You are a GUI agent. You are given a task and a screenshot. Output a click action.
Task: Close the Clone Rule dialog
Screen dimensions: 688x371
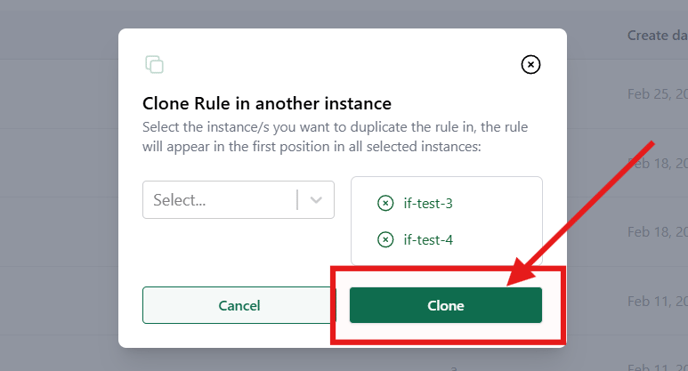tap(530, 64)
